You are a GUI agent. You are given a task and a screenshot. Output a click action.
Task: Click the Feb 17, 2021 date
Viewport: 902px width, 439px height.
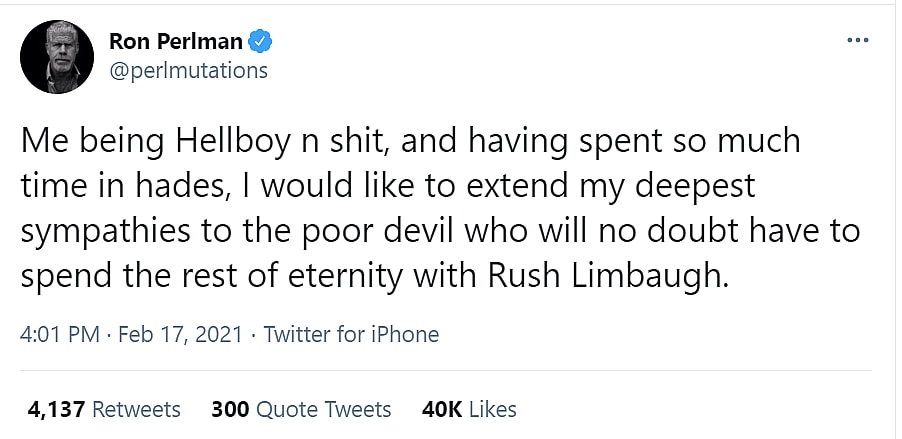click(x=180, y=334)
